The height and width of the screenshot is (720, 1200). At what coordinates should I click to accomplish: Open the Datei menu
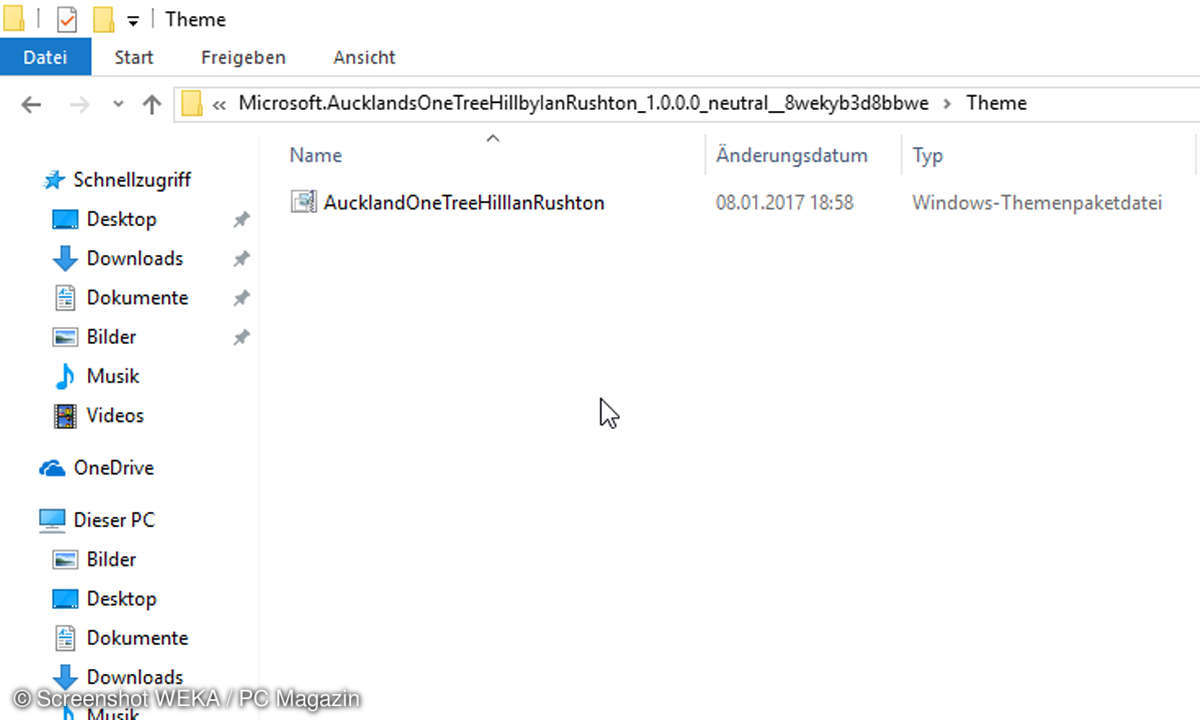pyautogui.click(x=45, y=57)
